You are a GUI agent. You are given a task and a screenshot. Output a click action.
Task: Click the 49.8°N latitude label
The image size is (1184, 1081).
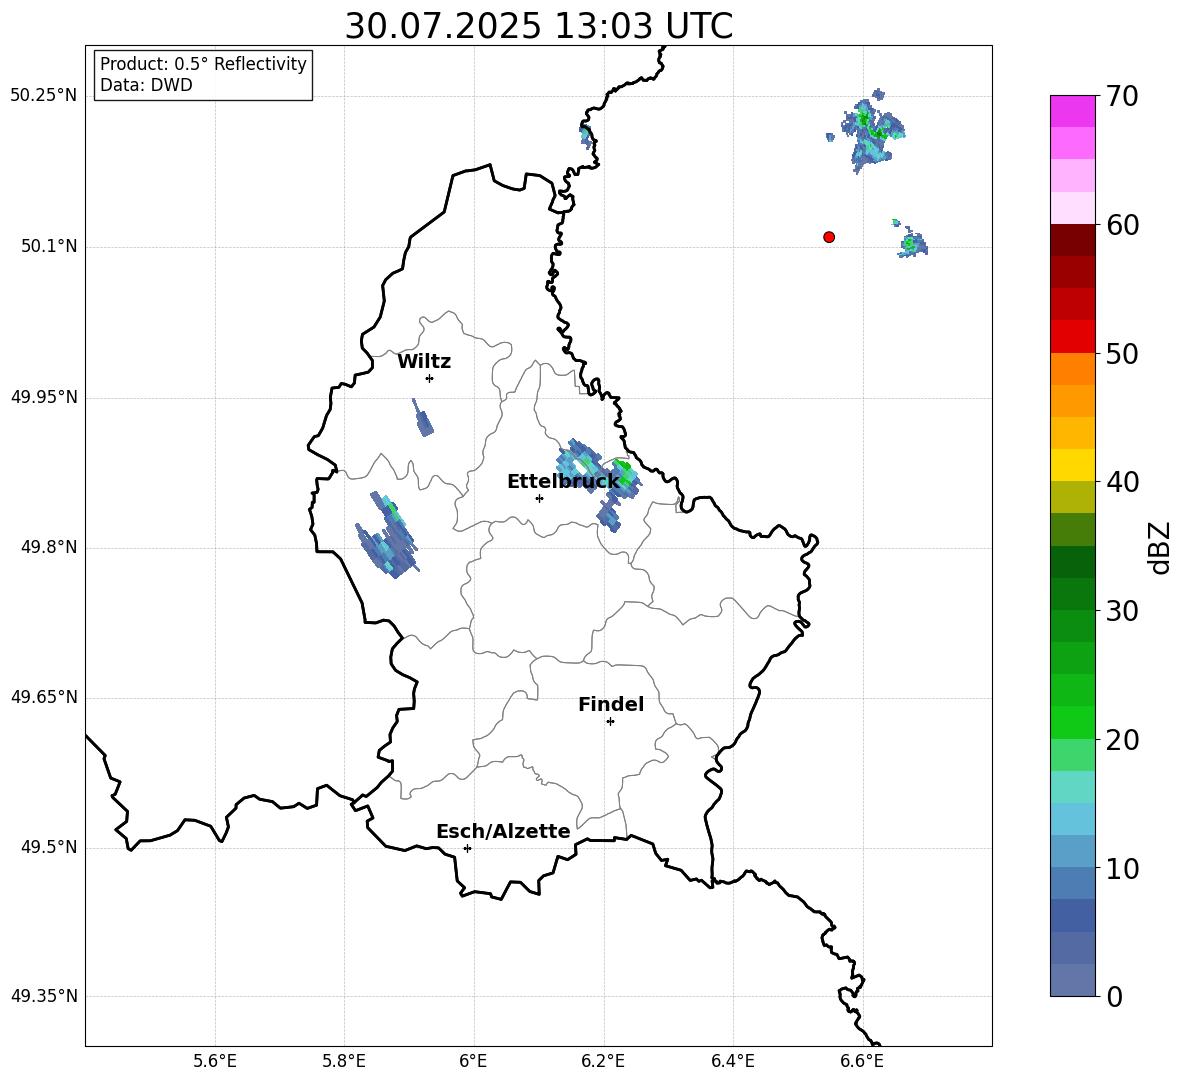(49, 547)
